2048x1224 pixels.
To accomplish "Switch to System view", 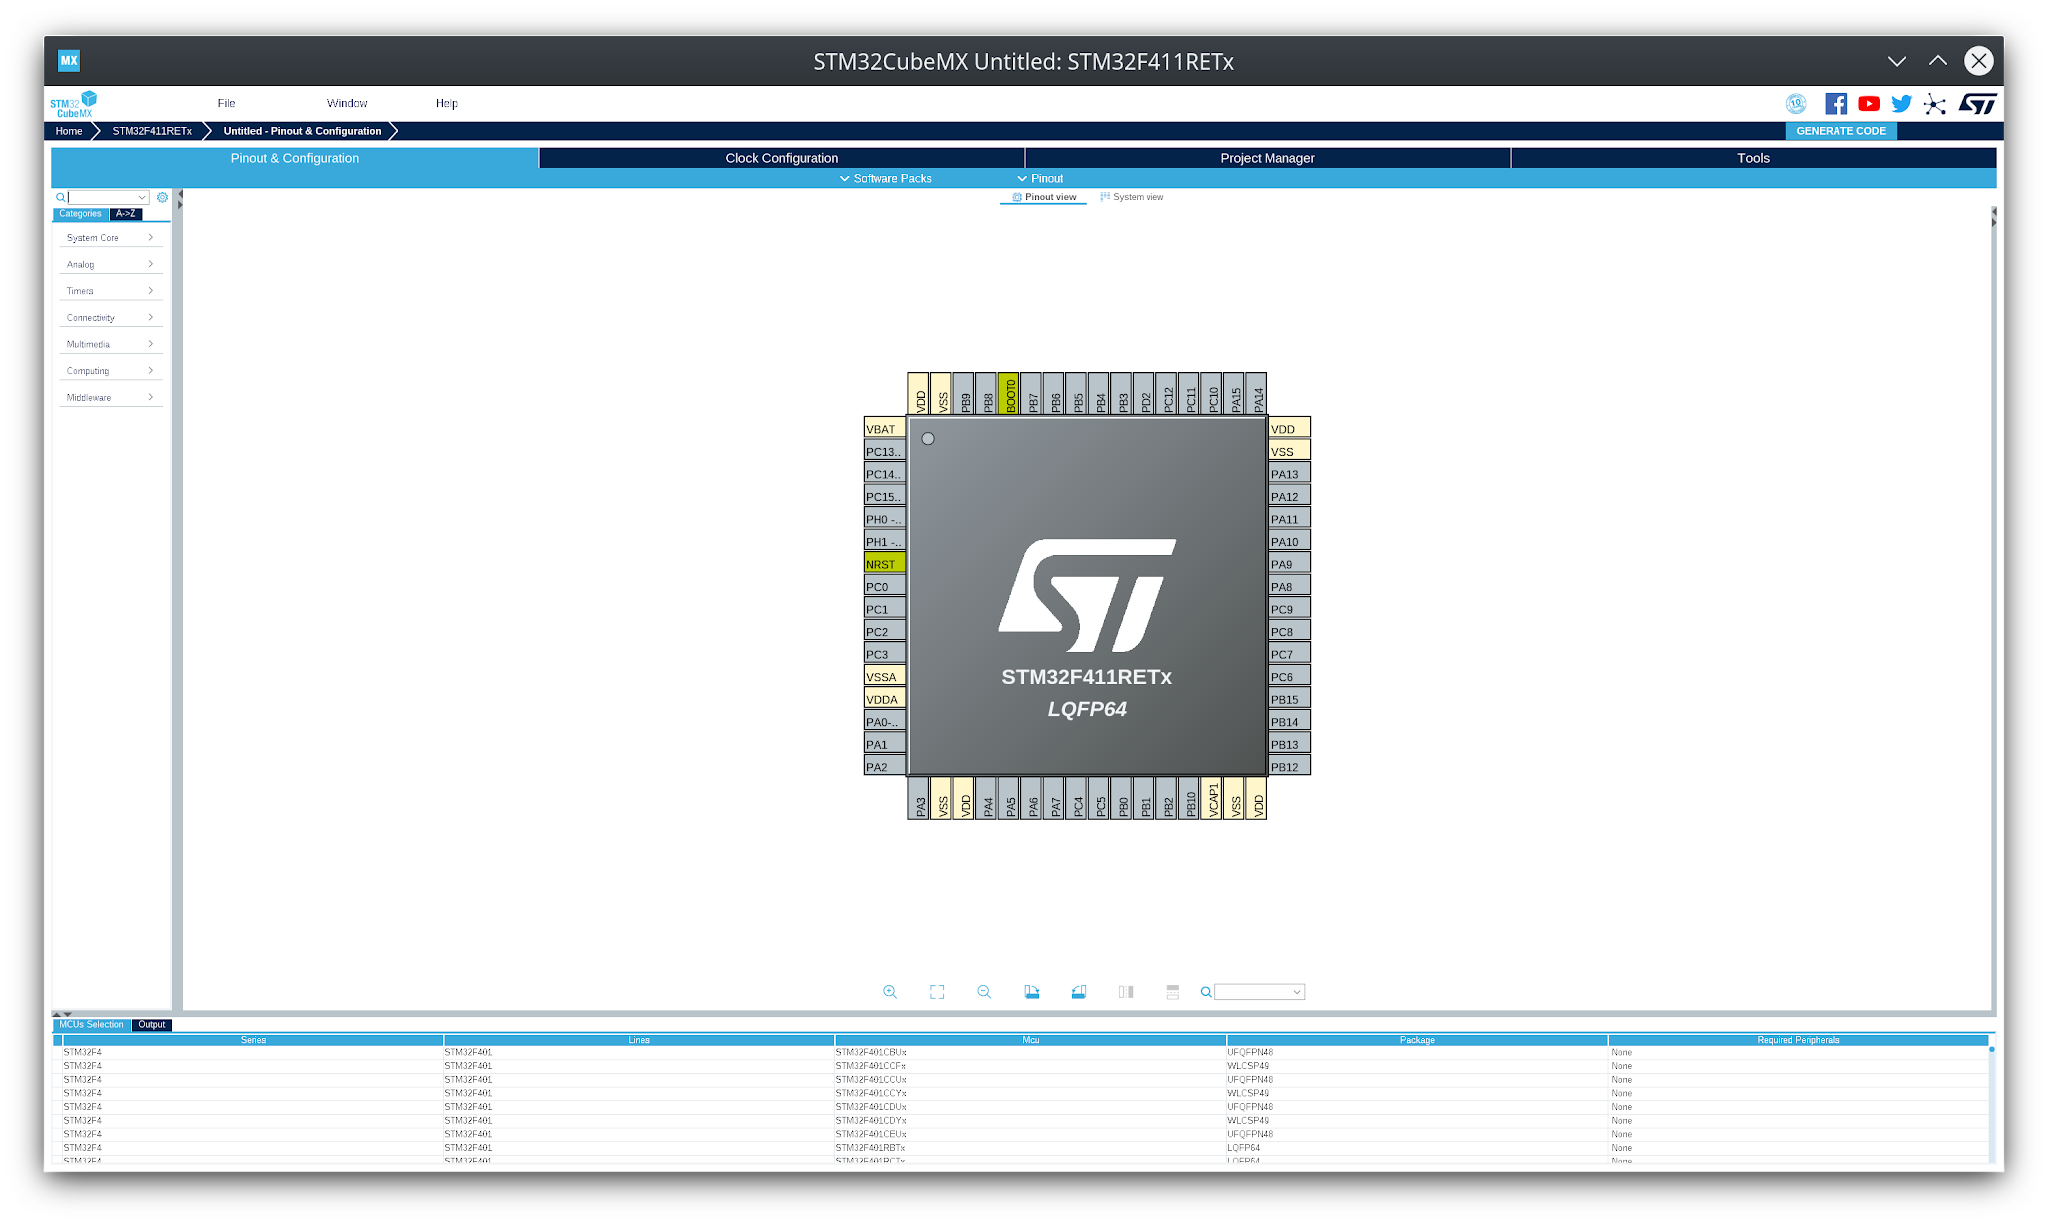I will point(1132,197).
